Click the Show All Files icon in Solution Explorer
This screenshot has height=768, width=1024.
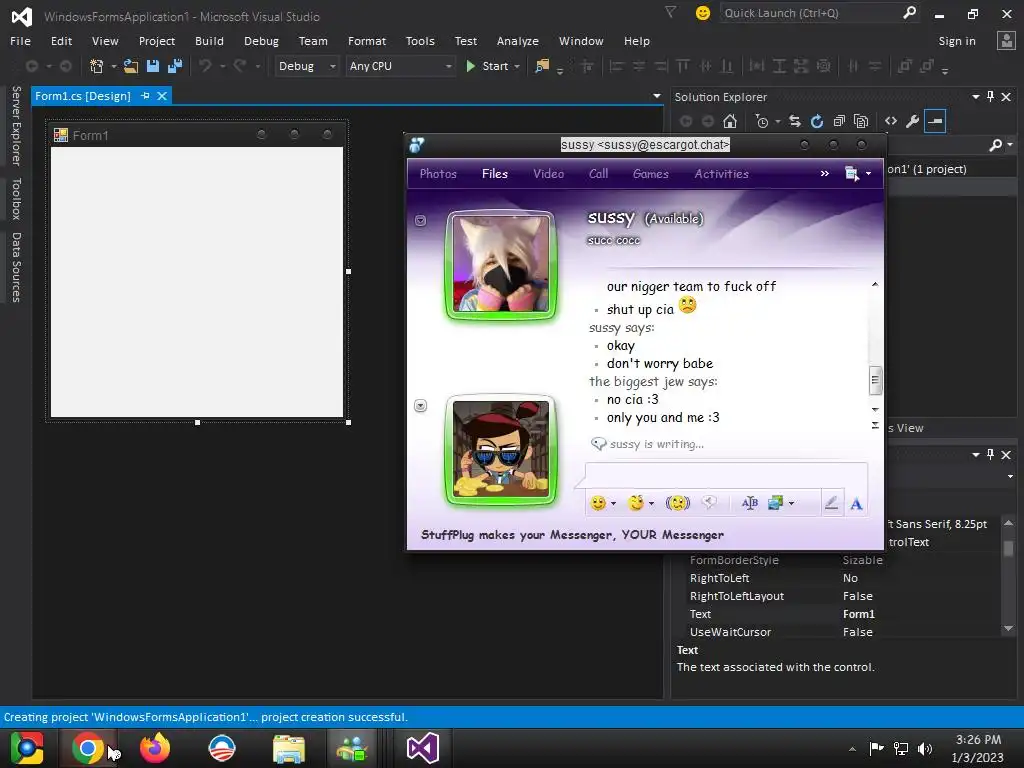coord(861,121)
